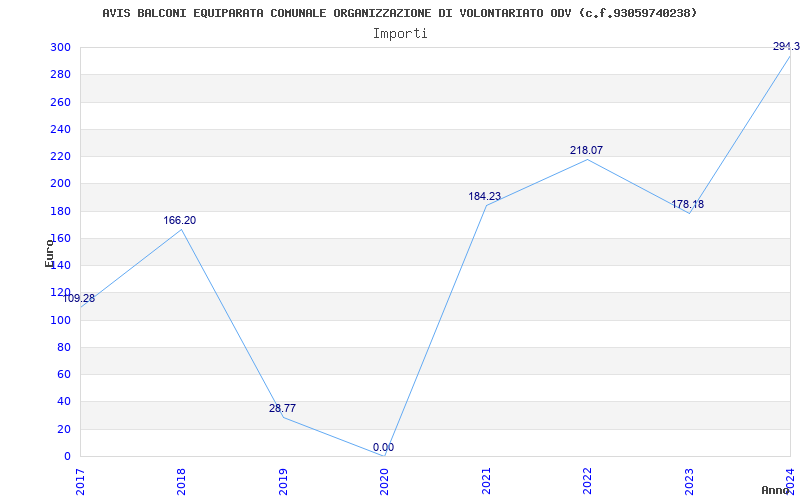The height and width of the screenshot is (500, 800).
Task: Click the 80 y-axis tick label
Action: (64, 347)
